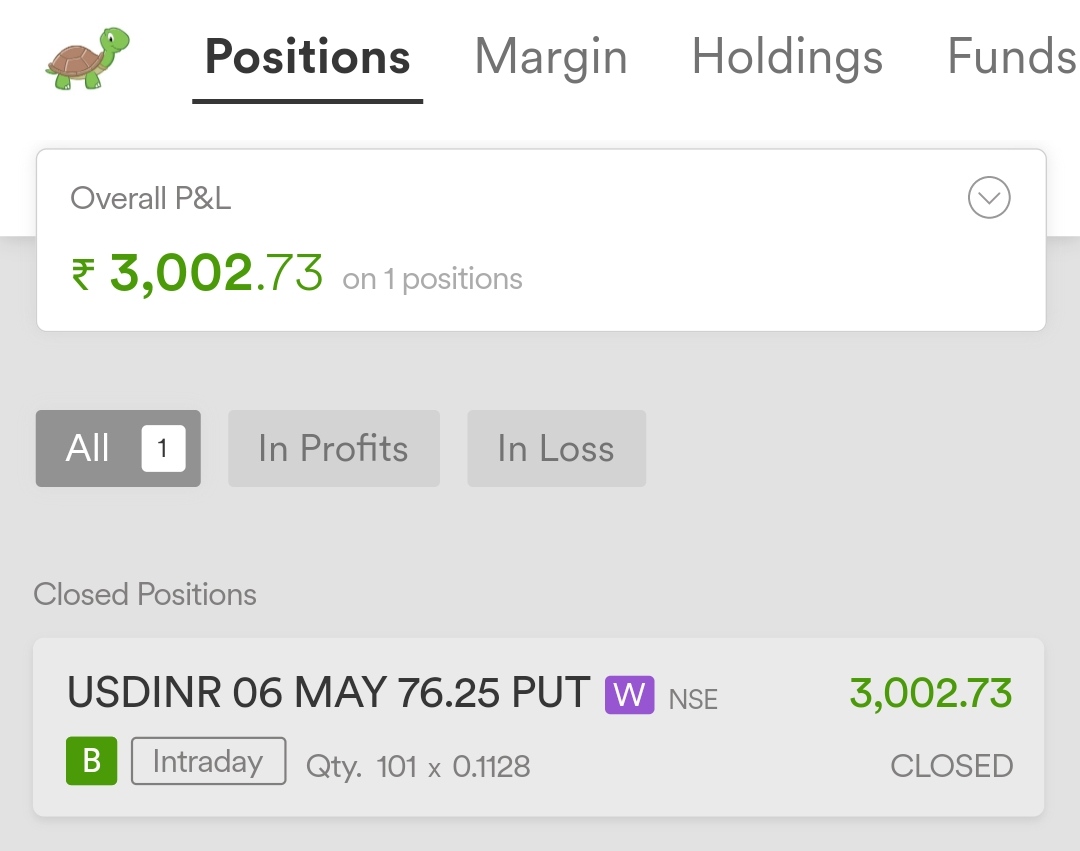
Task: Click the position P&L 3,002.73 value
Action: click(931, 693)
